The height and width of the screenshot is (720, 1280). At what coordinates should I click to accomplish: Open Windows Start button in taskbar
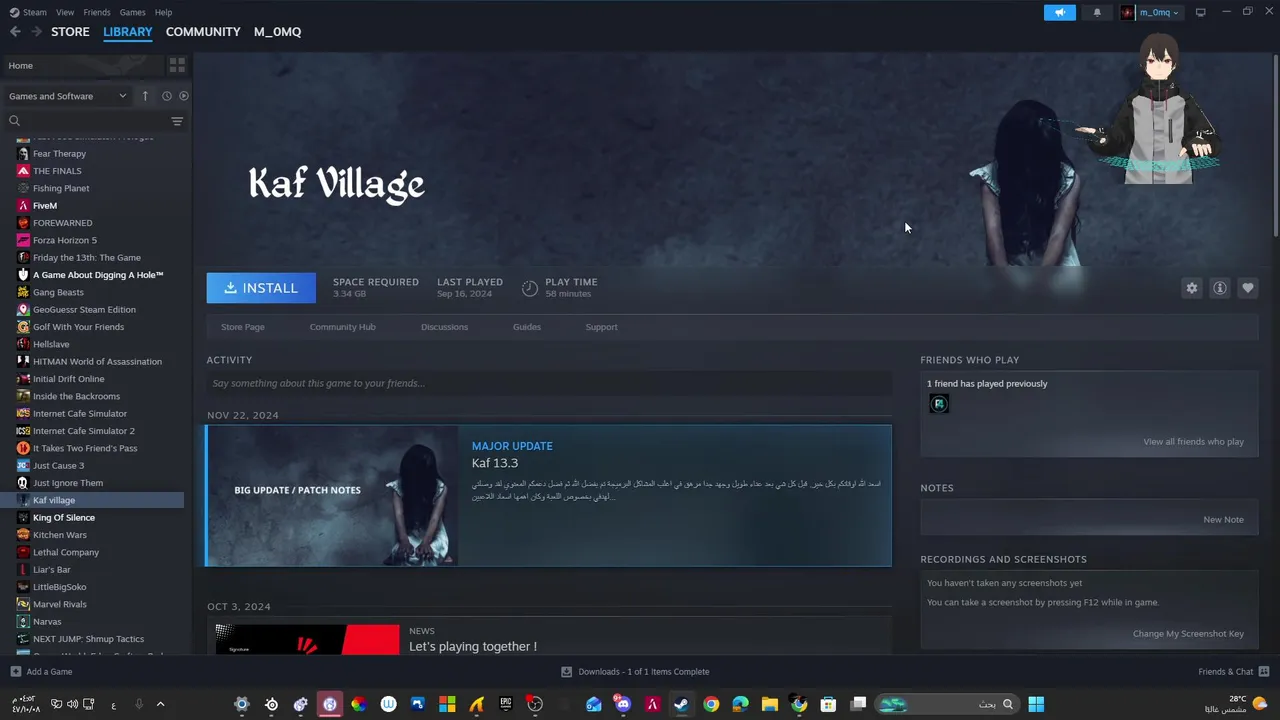pos(1036,704)
